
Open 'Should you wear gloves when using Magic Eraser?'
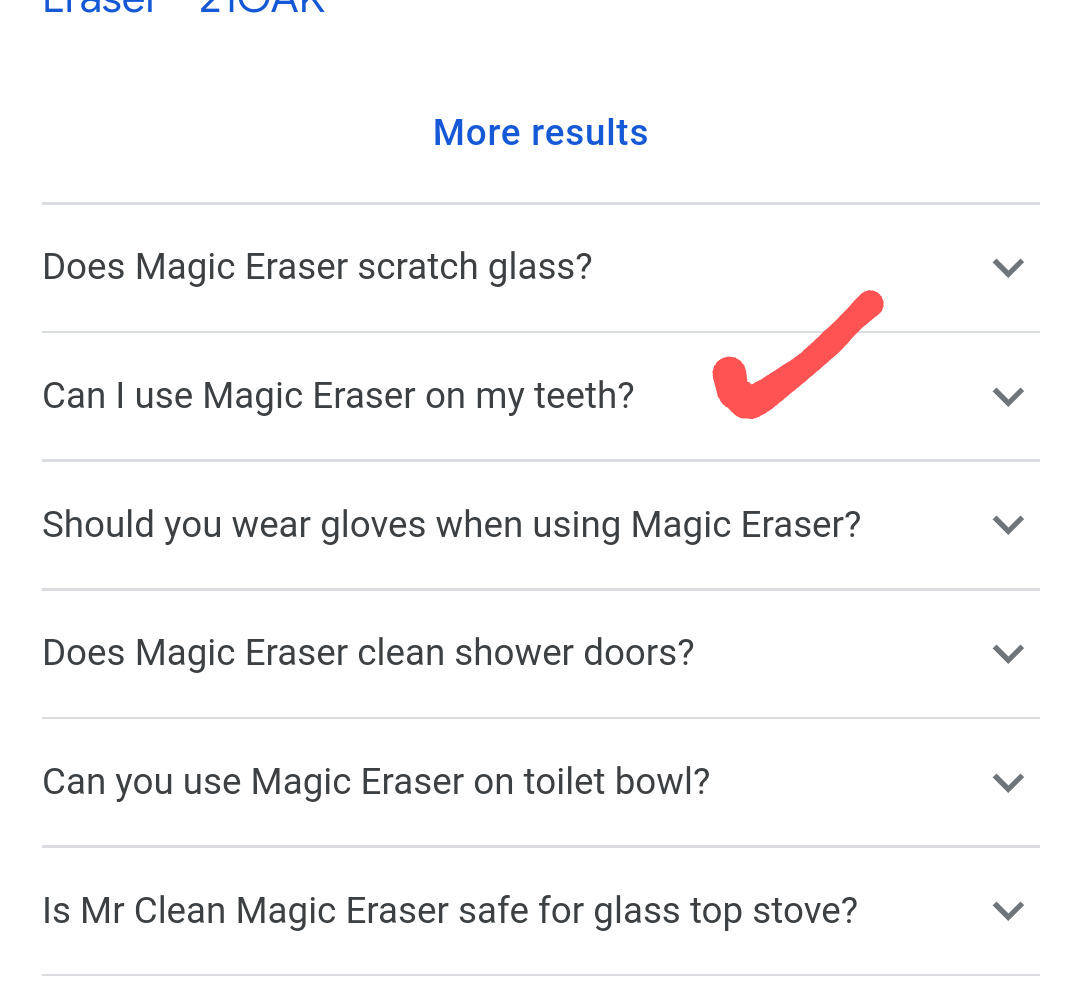point(451,525)
